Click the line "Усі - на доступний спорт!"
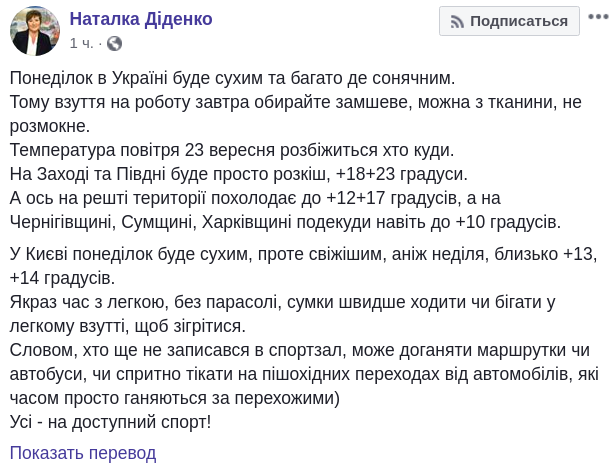The image size is (610, 464). [110, 421]
